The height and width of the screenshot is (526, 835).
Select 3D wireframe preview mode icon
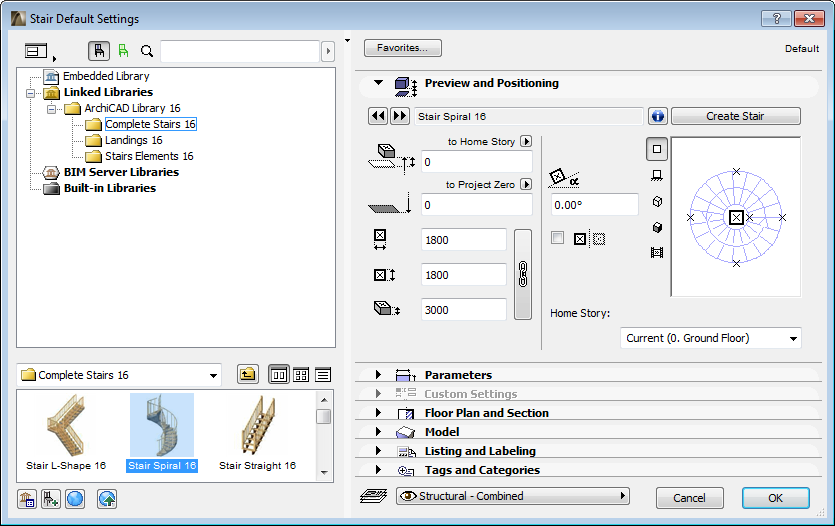pyautogui.click(x=657, y=201)
